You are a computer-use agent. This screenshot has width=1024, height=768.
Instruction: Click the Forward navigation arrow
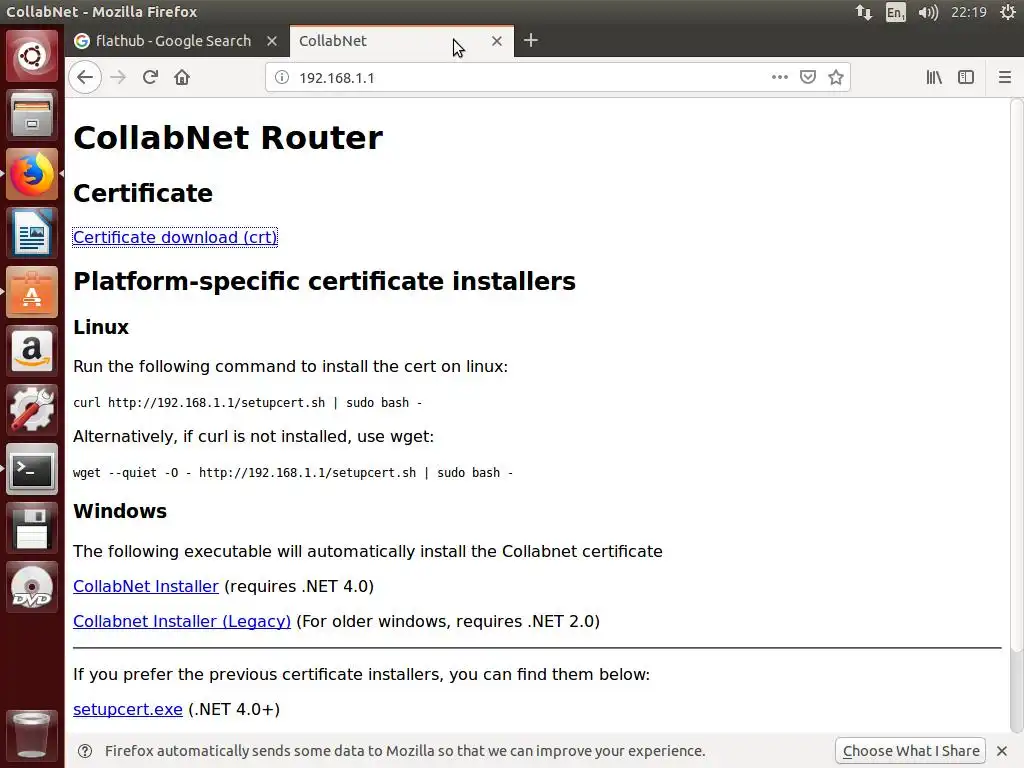pos(118,78)
